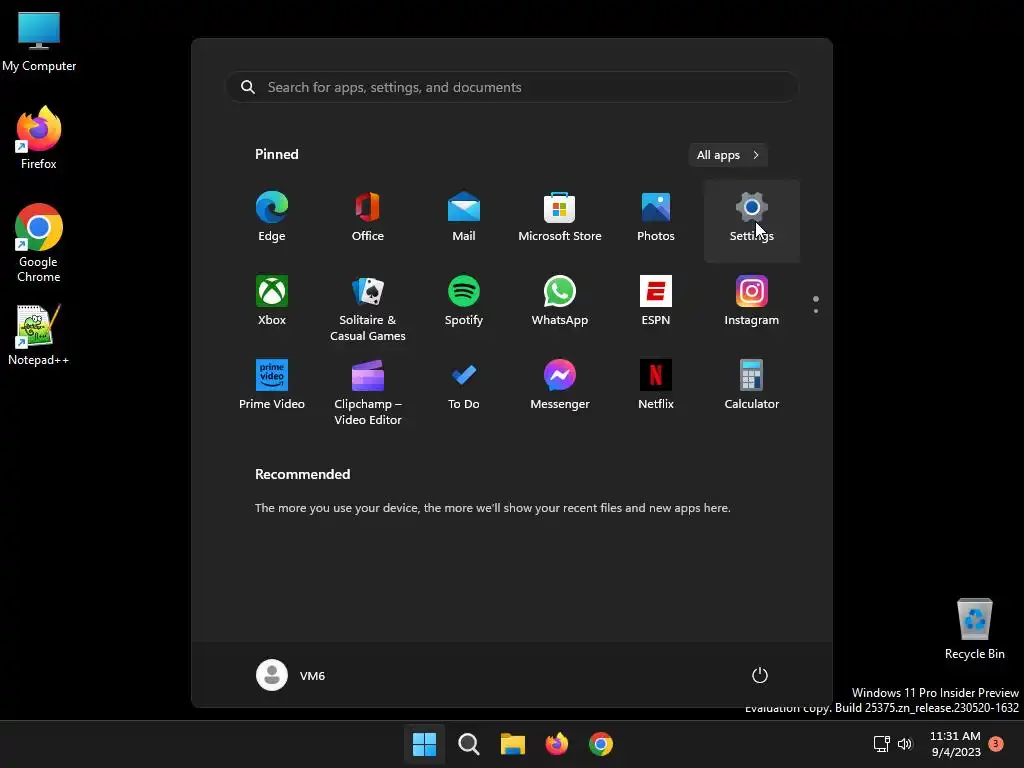Click the Power button in Start menu
Viewport: 1024px width, 768px height.
(760, 675)
